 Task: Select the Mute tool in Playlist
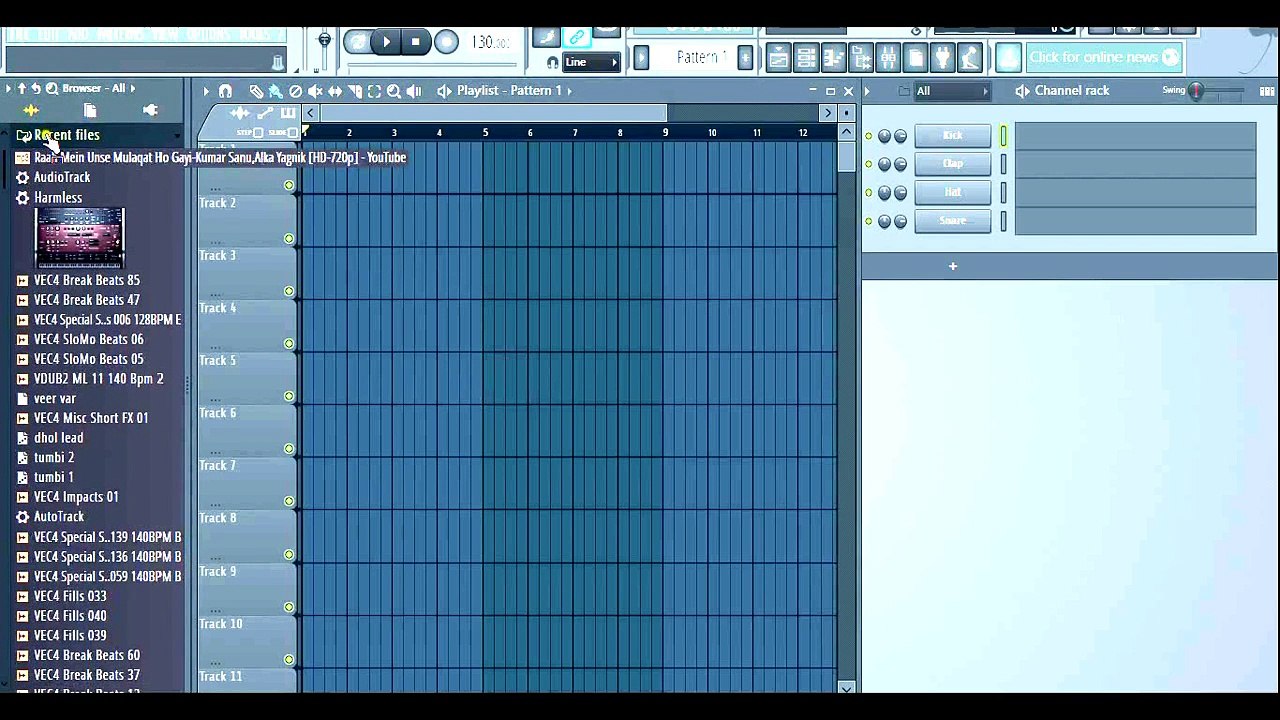pyautogui.click(x=315, y=91)
